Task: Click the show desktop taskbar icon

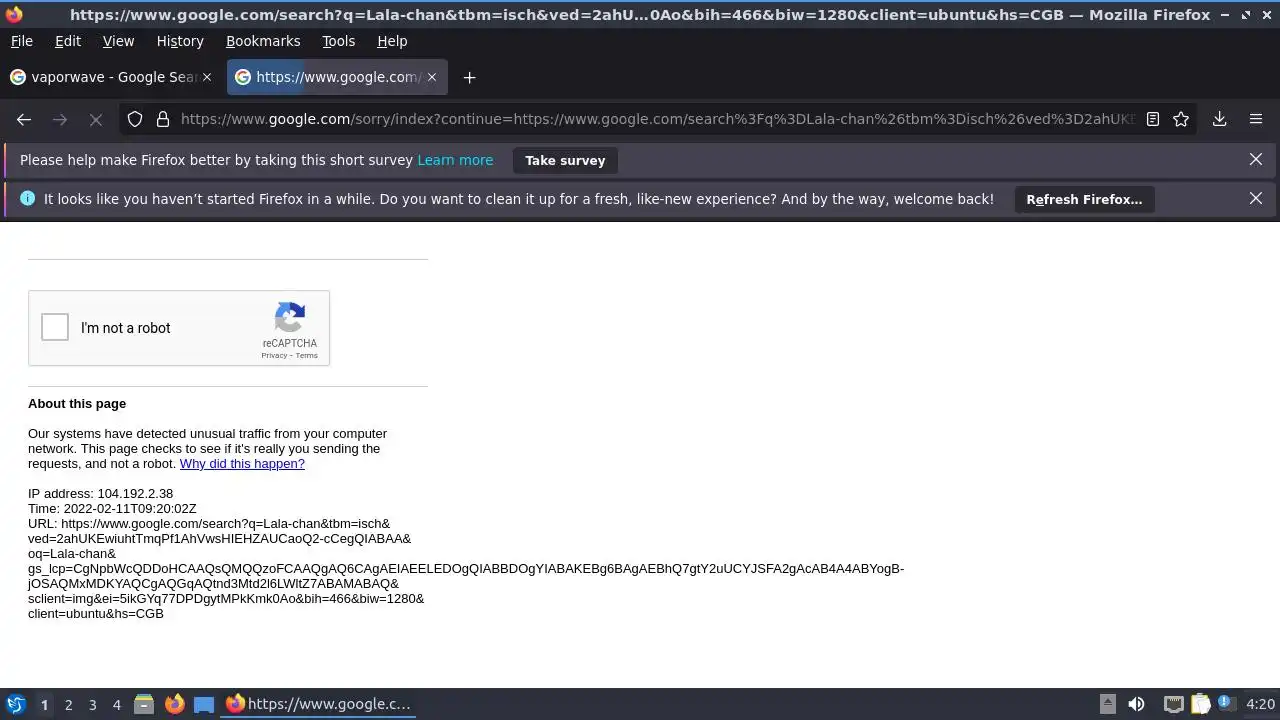Action: pyautogui.click(x=204, y=704)
